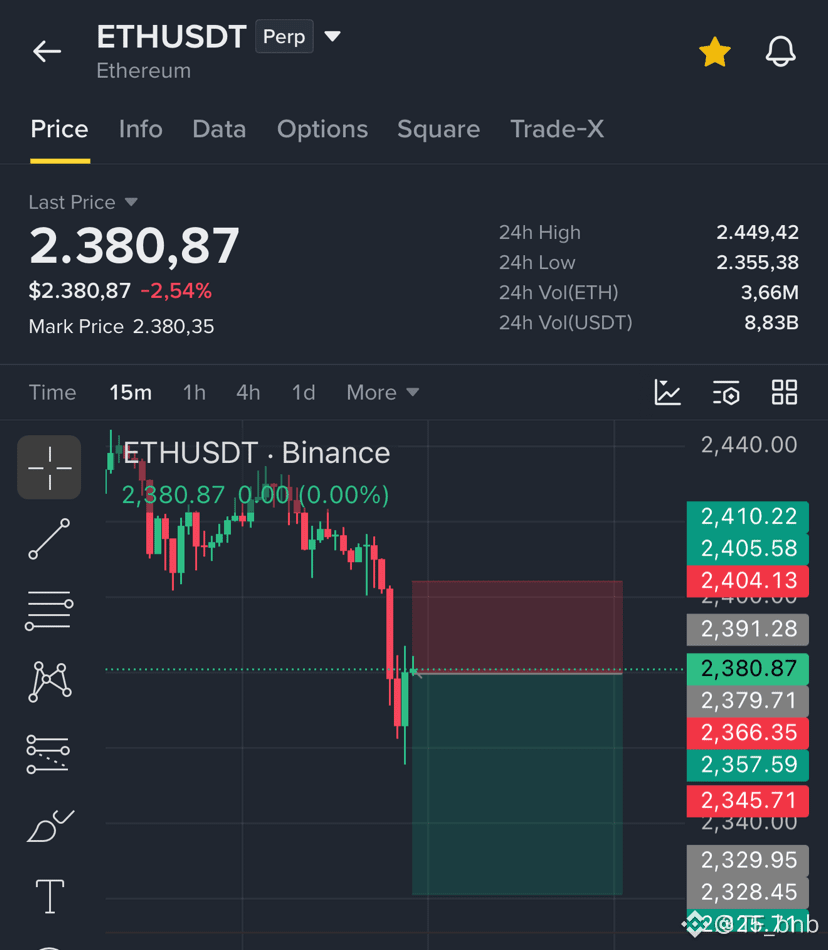Select the horizontal lines drawing tool

tap(49, 610)
